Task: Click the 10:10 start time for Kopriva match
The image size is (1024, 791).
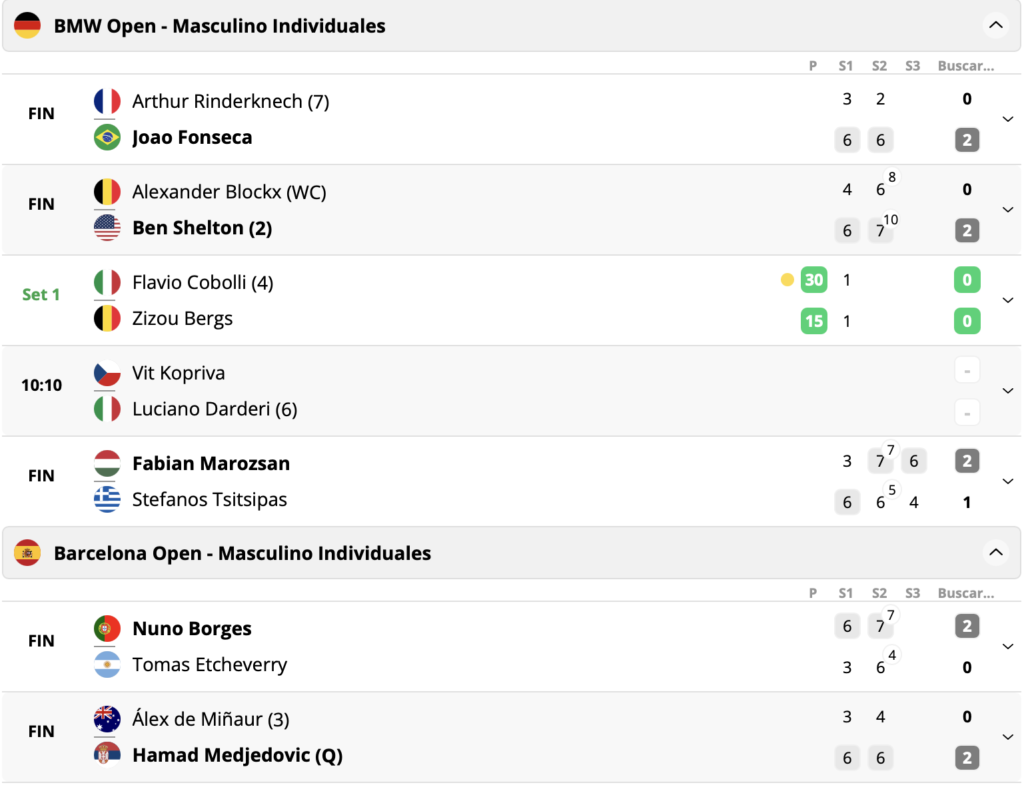Action: click(41, 385)
